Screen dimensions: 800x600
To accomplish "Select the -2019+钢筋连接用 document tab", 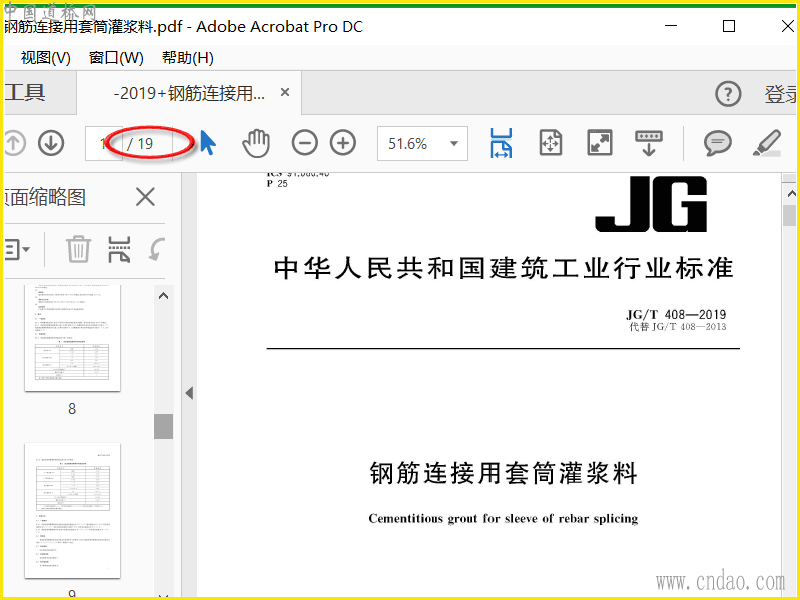I will click(x=189, y=93).
